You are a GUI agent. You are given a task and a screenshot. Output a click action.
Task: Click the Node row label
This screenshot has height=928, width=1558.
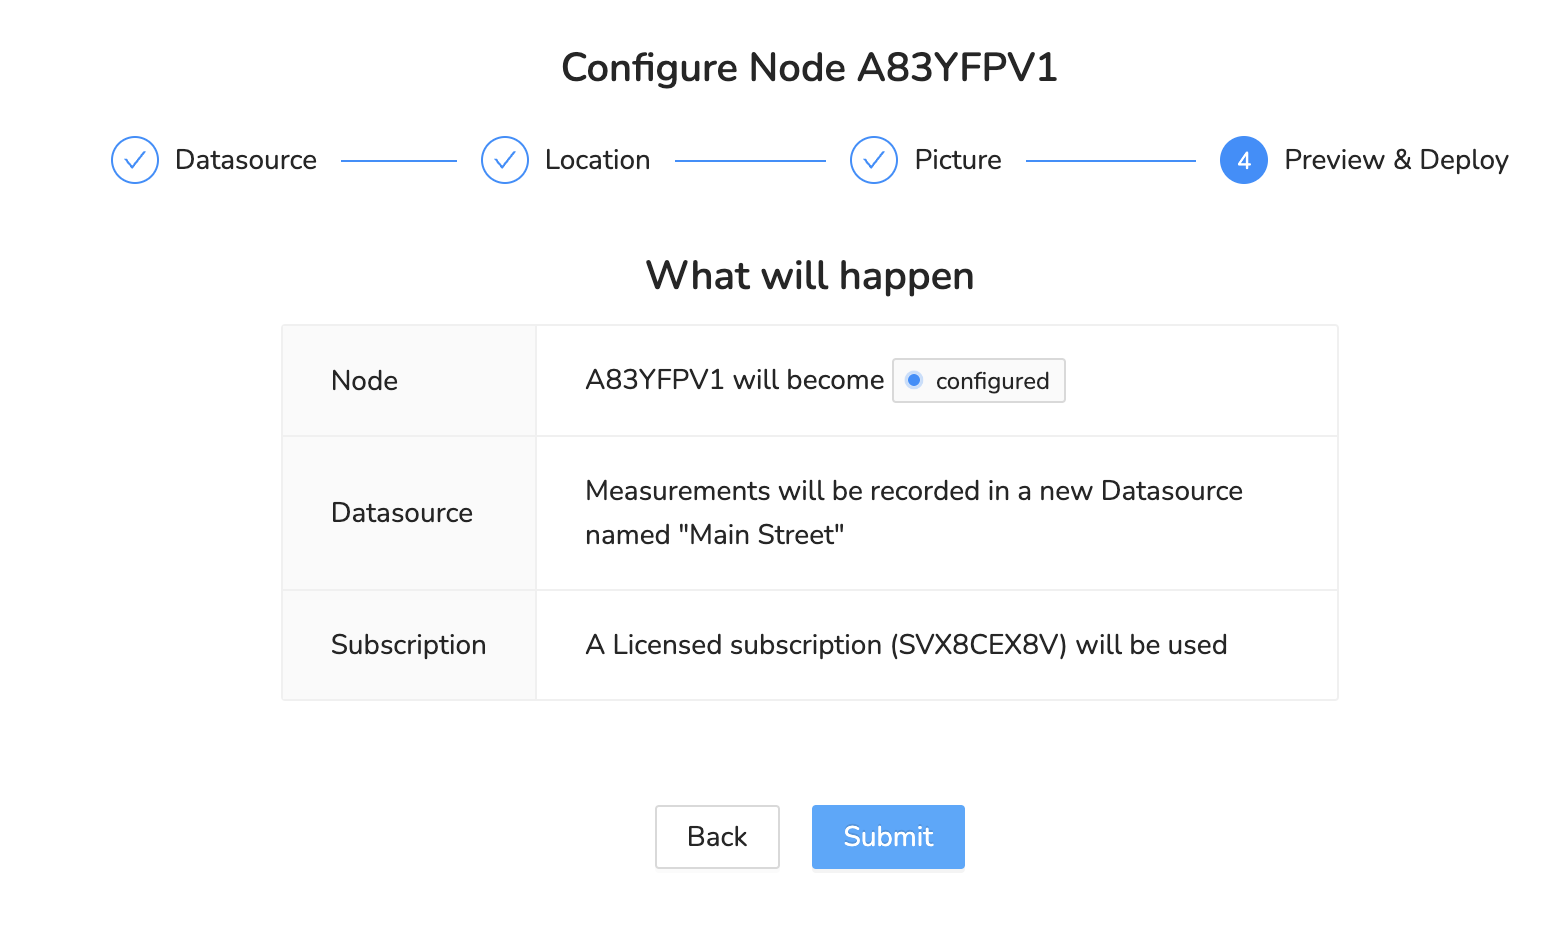[364, 381]
